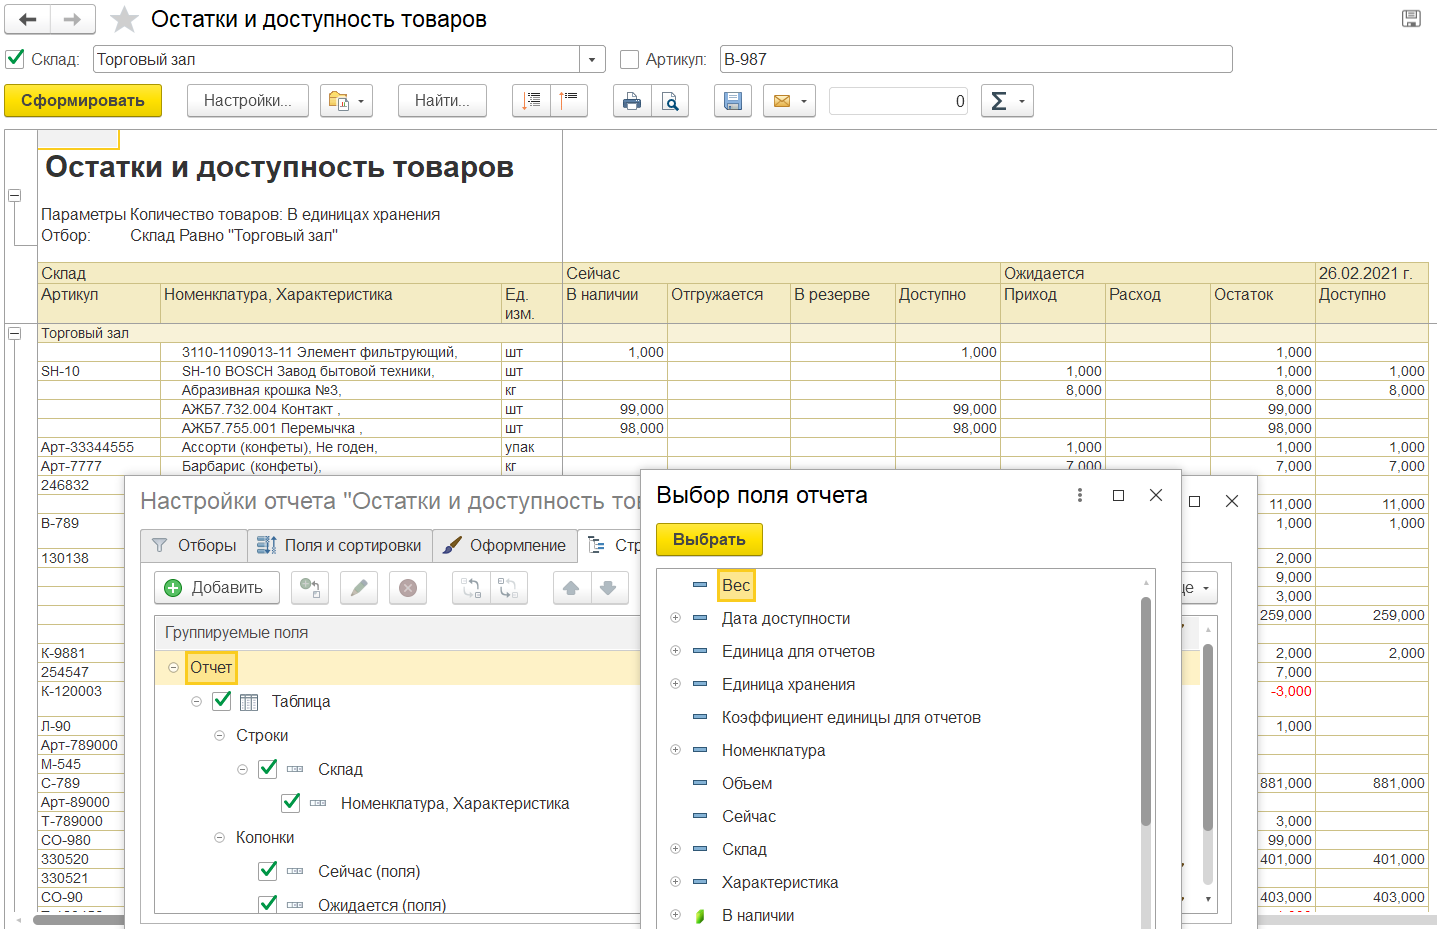Click the field list vertical scrollbar
Image resolution: width=1437 pixels, height=929 pixels.
point(1146,710)
